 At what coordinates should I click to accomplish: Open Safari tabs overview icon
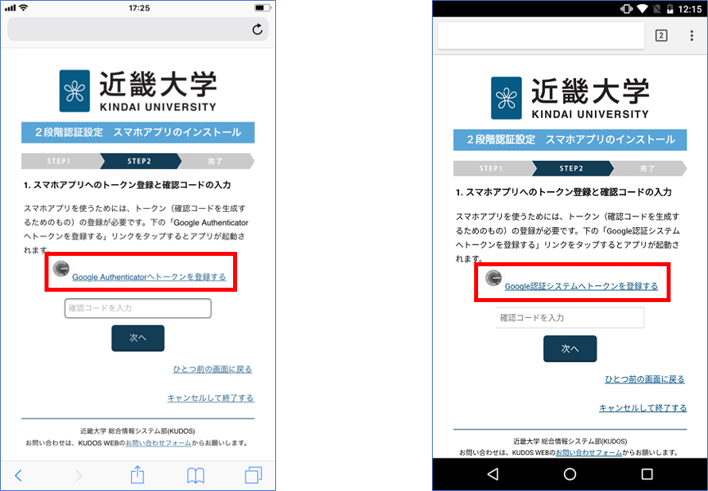click(253, 474)
